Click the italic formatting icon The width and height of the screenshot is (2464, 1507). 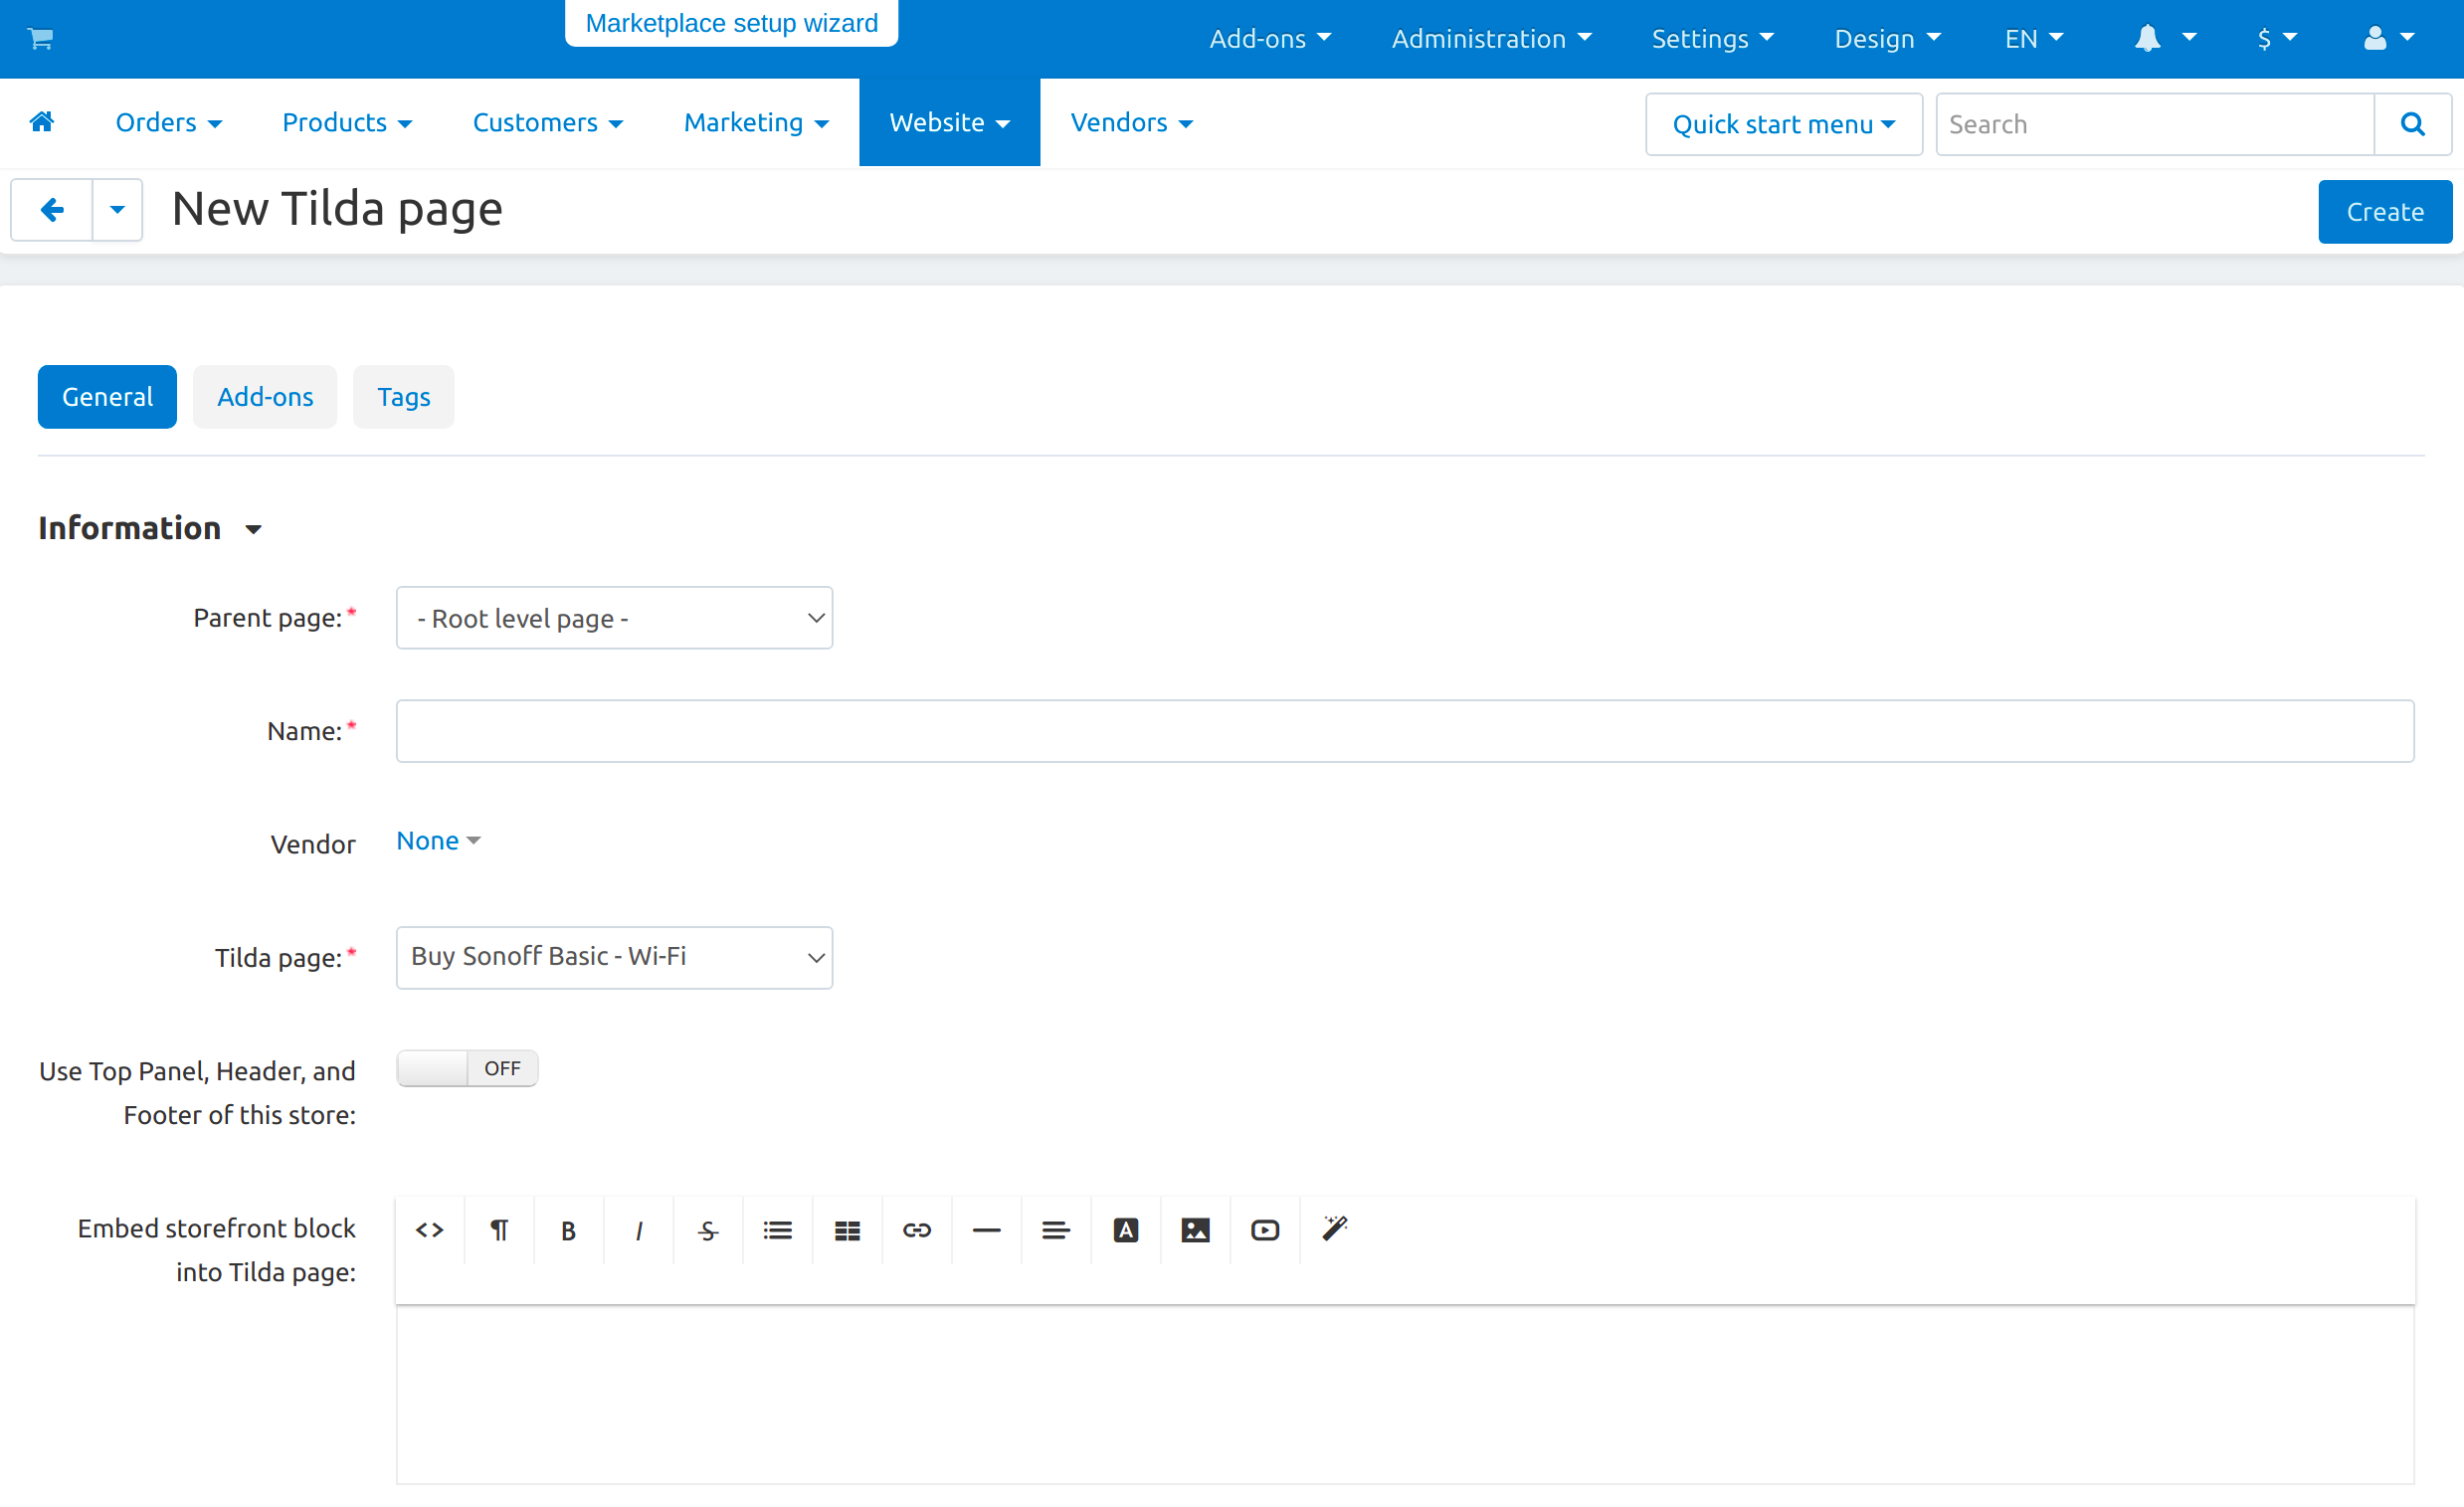click(637, 1228)
